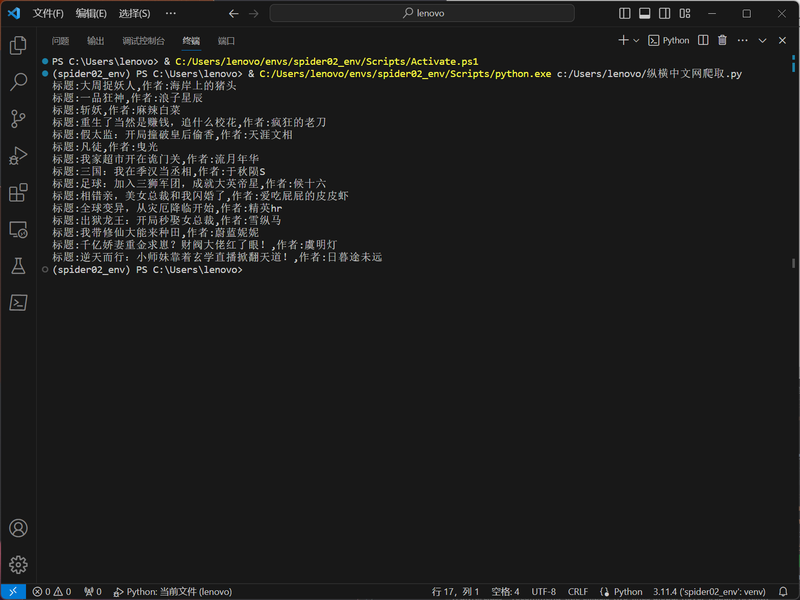The image size is (800, 600).
Task: Change encoding via UTF-8
Action: coord(543,592)
